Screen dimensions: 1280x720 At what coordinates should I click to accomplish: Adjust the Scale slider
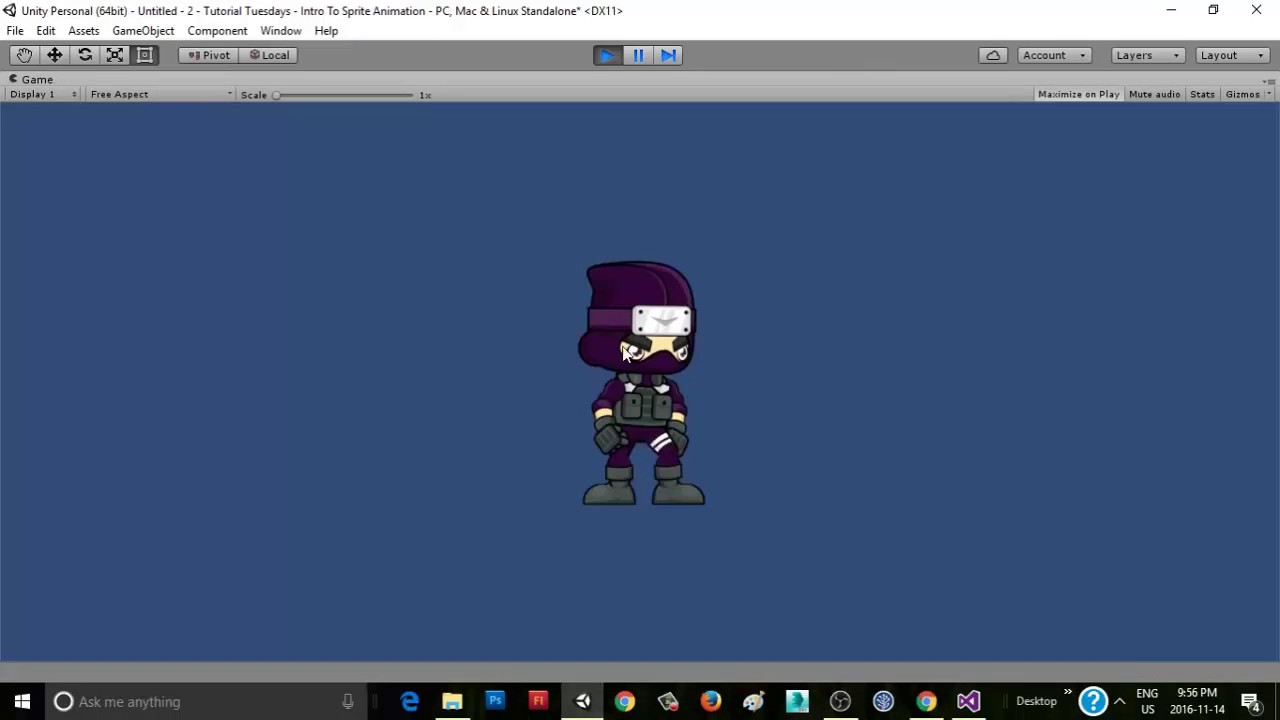(x=343, y=95)
